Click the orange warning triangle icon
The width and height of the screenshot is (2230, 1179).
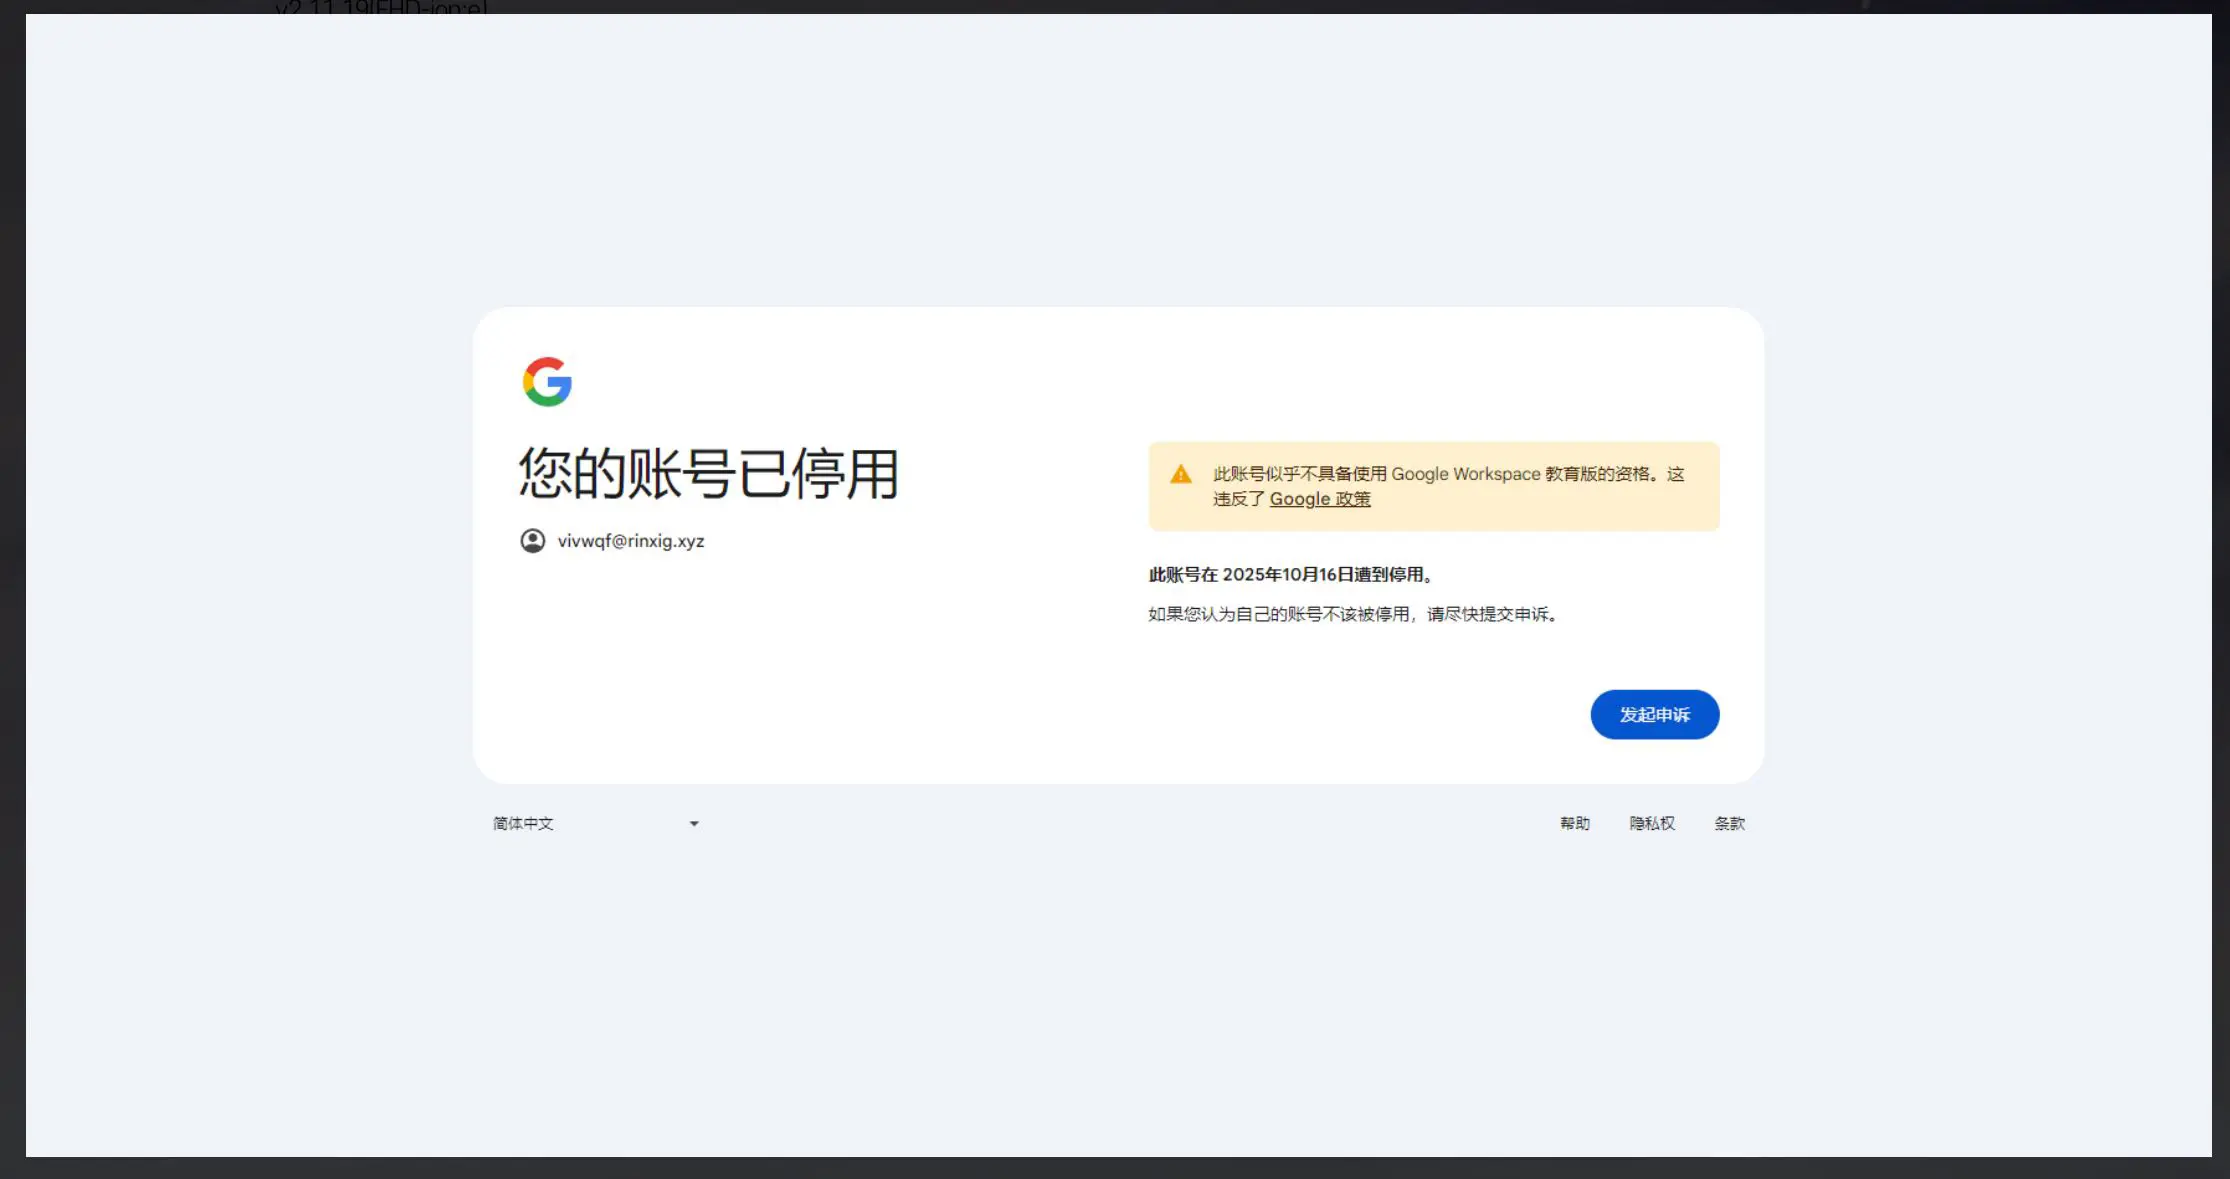point(1181,474)
